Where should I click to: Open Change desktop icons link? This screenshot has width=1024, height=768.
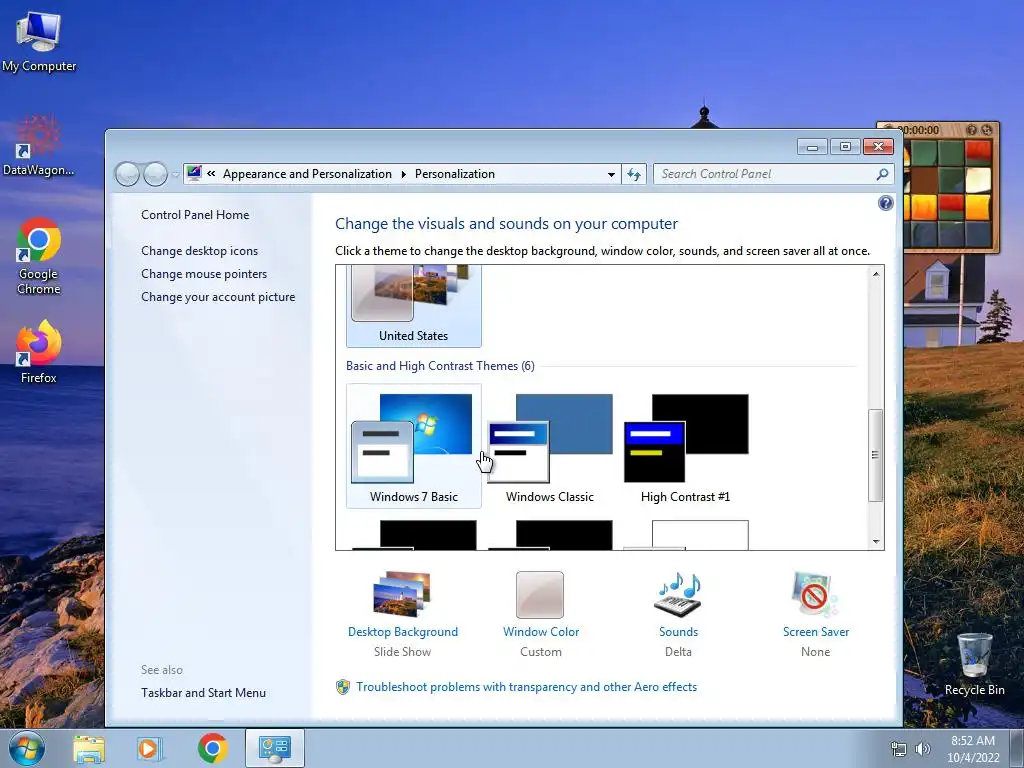pyautogui.click(x=199, y=251)
